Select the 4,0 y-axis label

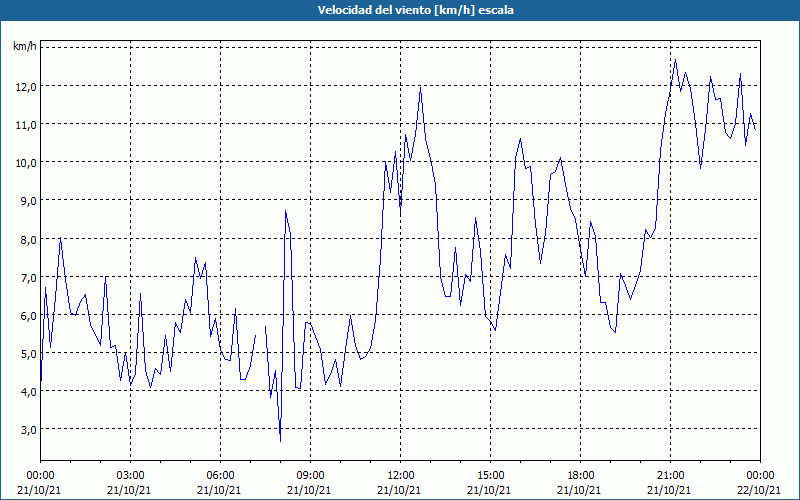[29, 392]
